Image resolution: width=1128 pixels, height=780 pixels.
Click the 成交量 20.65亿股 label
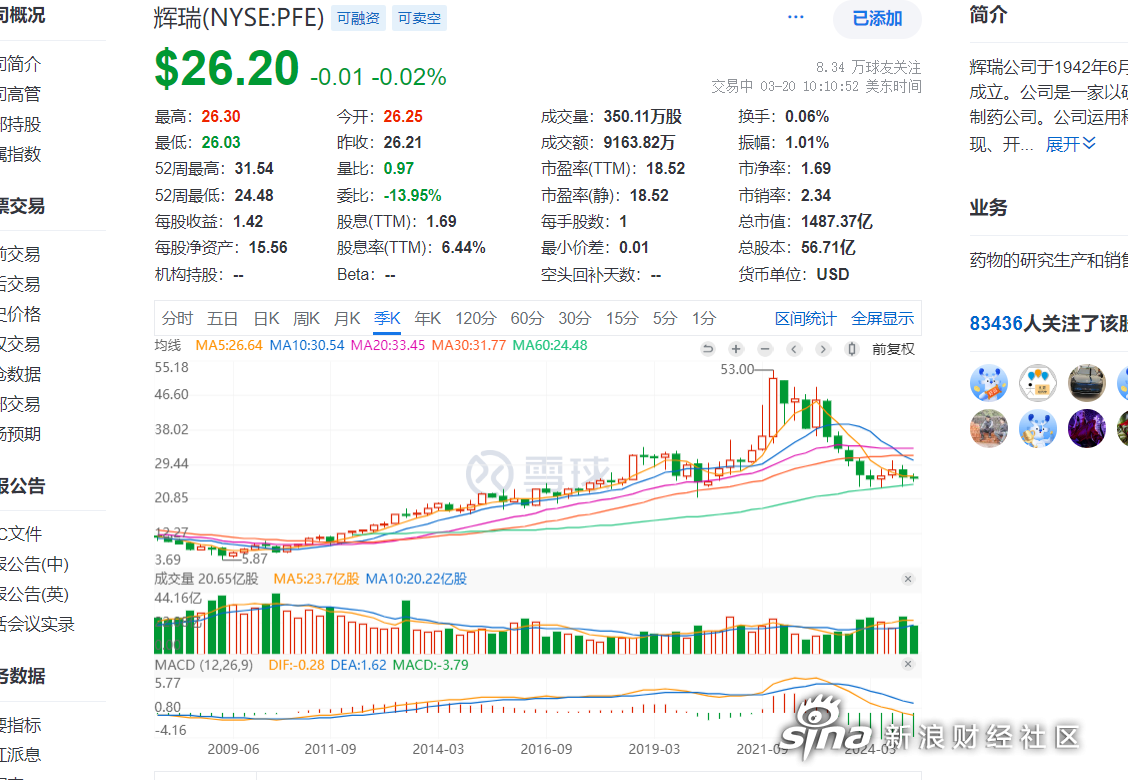click(x=206, y=579)
